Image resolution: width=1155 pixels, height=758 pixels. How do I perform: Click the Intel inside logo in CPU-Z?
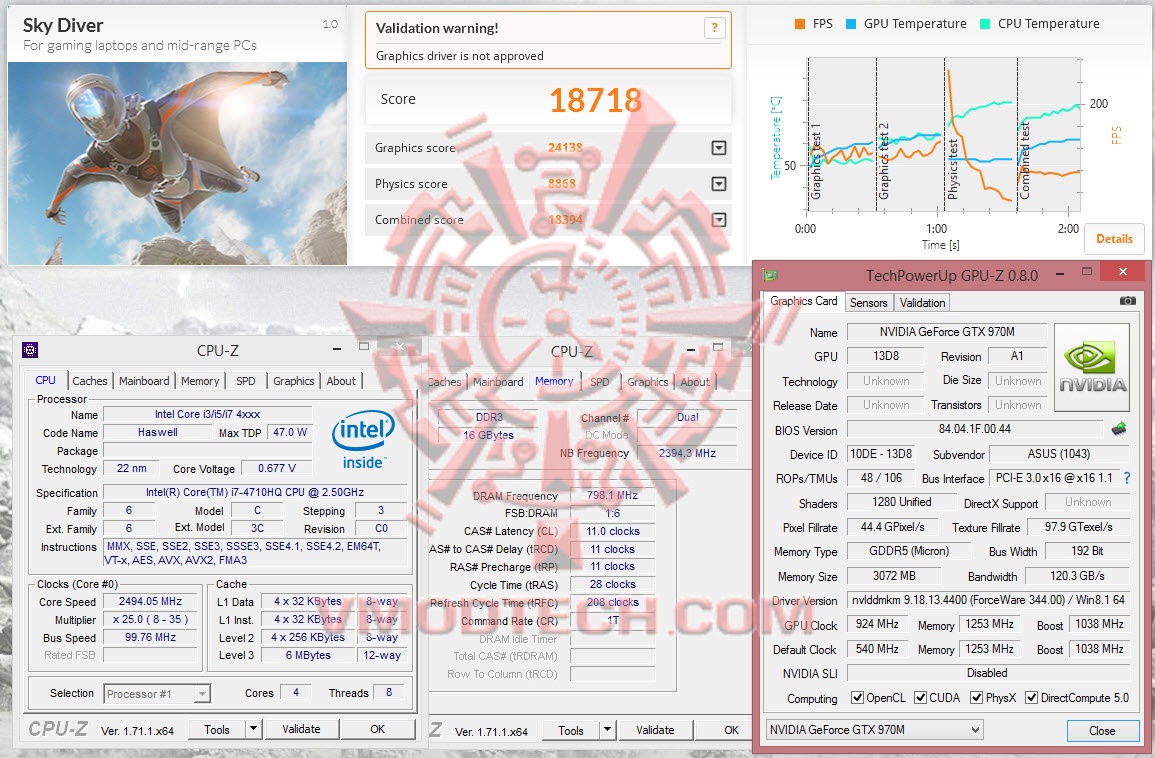tap(362, 440)
